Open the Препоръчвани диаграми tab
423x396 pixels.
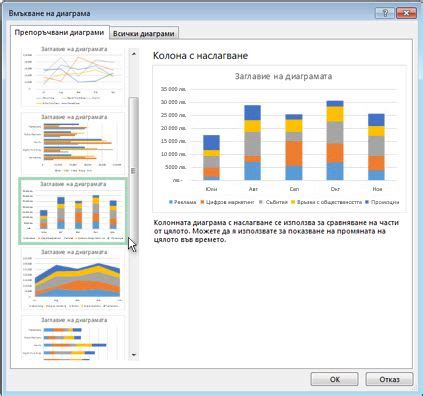point(59,33)
